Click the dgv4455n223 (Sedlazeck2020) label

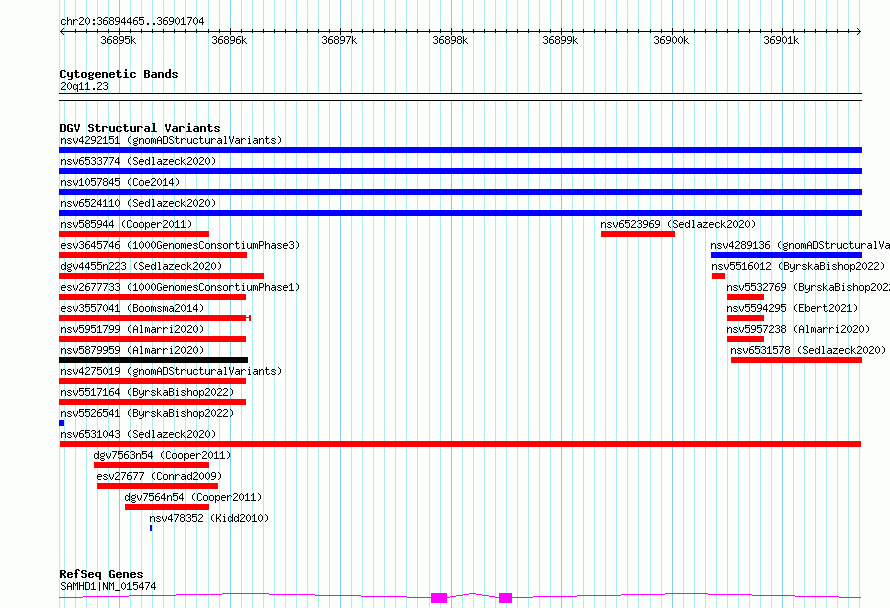pos(141,266)
